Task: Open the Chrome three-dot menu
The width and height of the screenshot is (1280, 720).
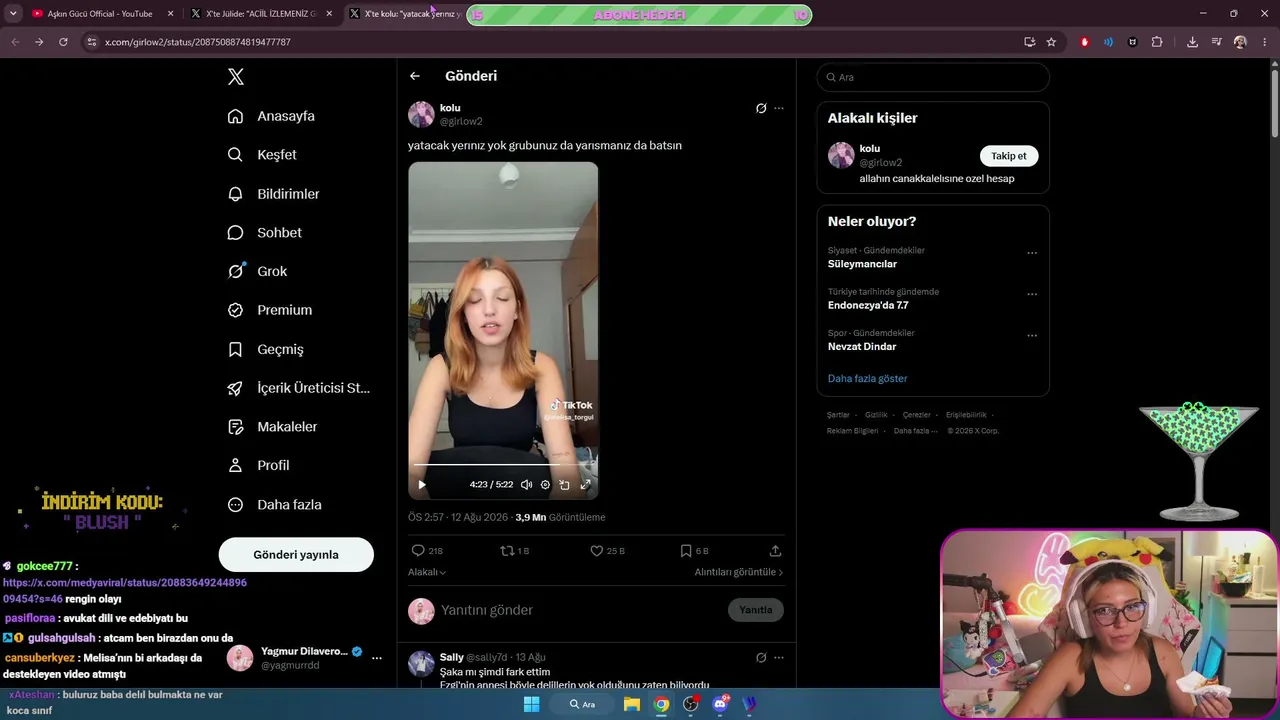Action: pos(1264,42)
